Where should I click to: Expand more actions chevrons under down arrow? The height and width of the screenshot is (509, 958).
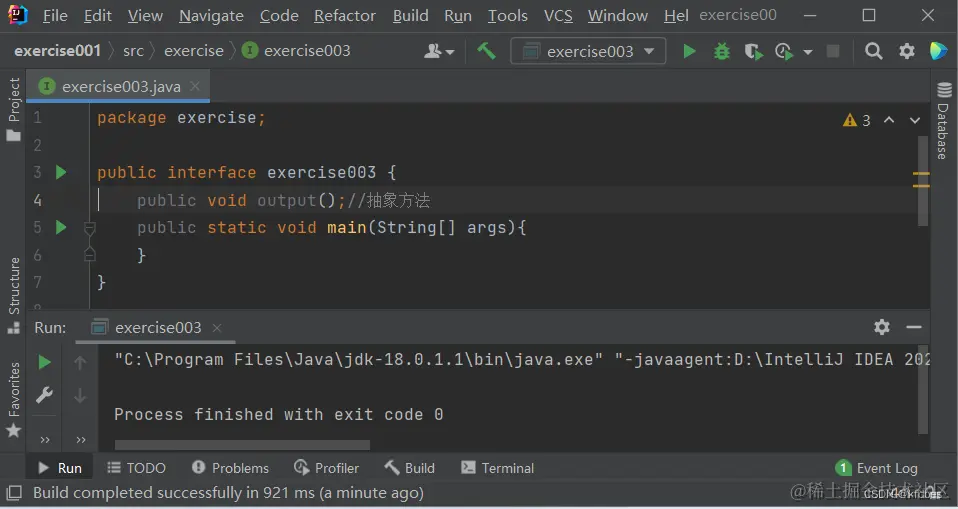pyautogui.click(x=81, y=440)
